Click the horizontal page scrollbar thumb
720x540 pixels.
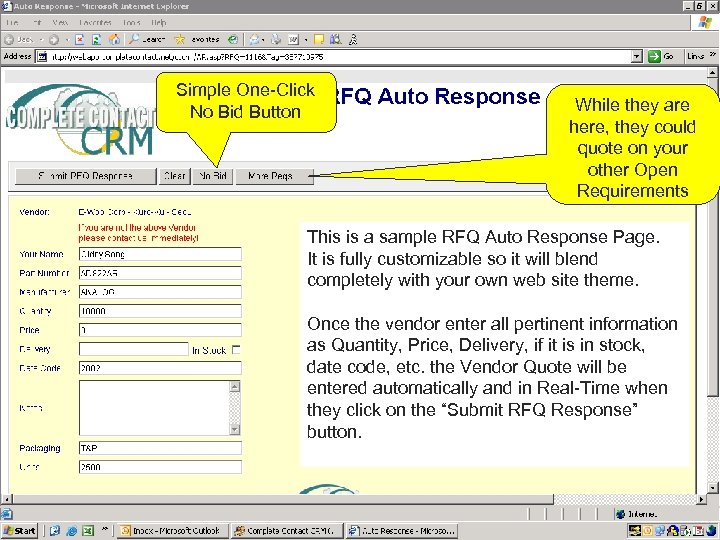coord(283,499)
